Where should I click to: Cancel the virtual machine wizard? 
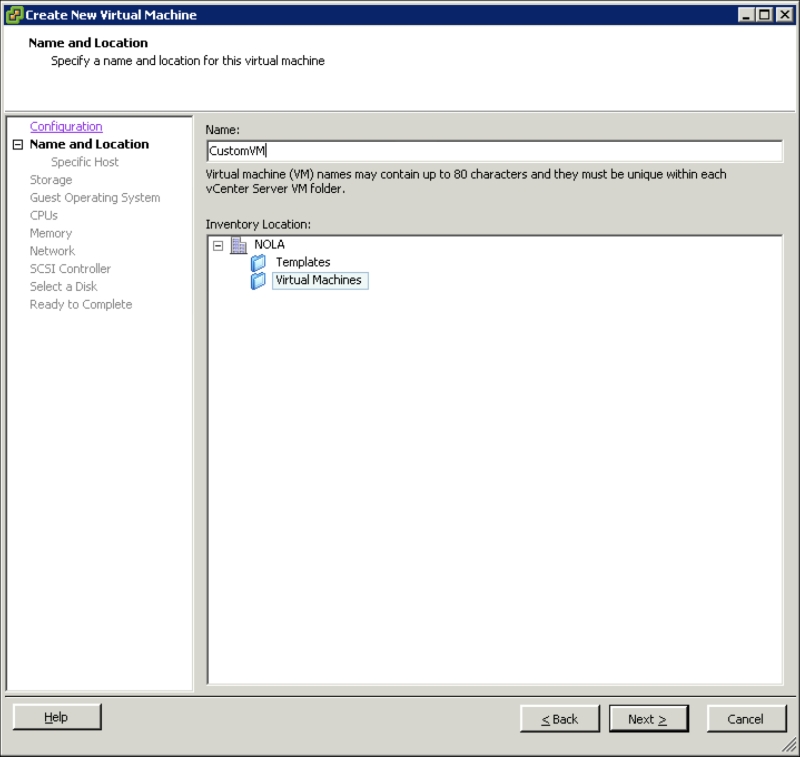tap(746, 719)
